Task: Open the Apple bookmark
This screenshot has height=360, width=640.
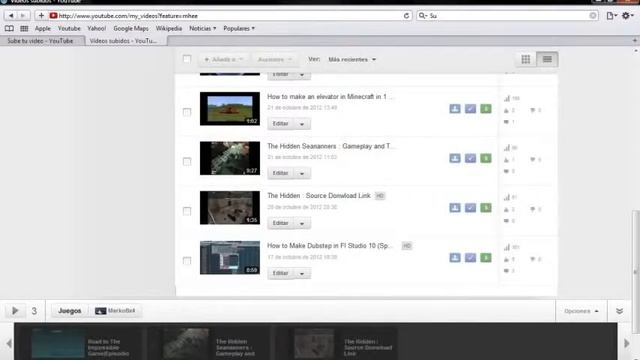Action: [x=43, y=29]
